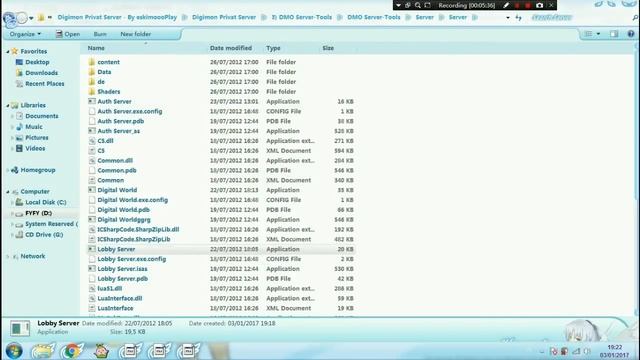Open the recording toolbar dropdown arrow
Screen dimensions: 640x360
coord(398,5)
